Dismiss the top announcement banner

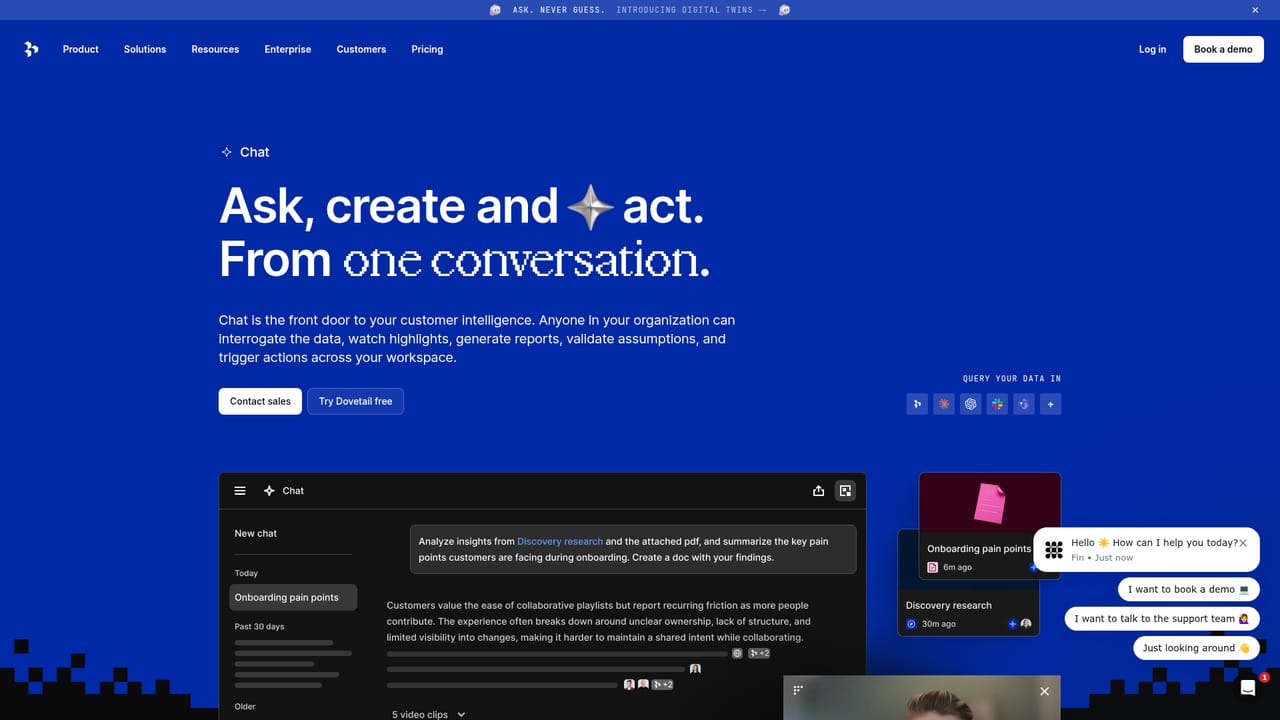click(x=1255, y=10)
